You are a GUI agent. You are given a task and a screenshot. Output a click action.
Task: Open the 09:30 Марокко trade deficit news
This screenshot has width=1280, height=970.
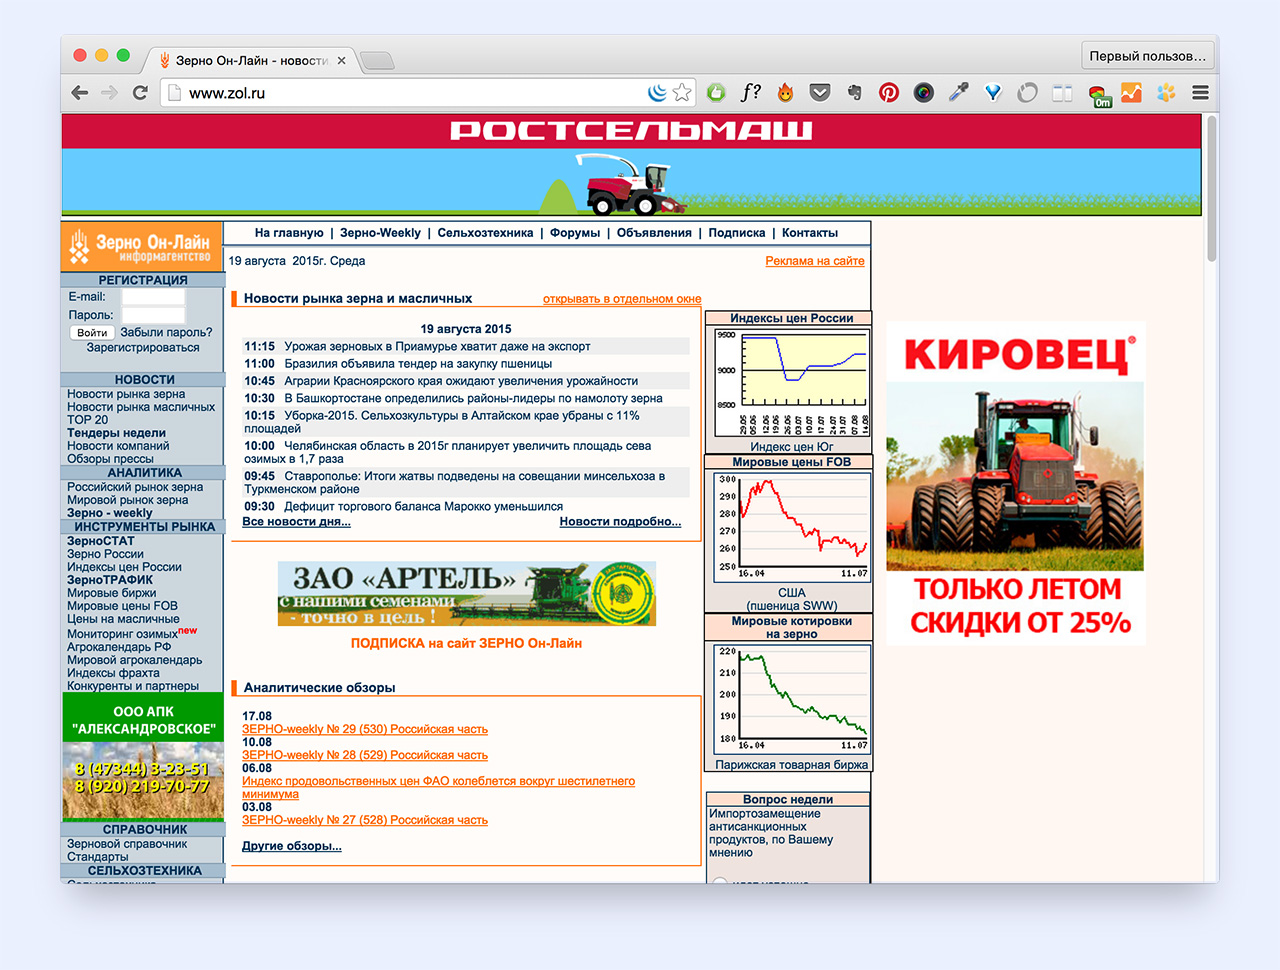[423, 507]
